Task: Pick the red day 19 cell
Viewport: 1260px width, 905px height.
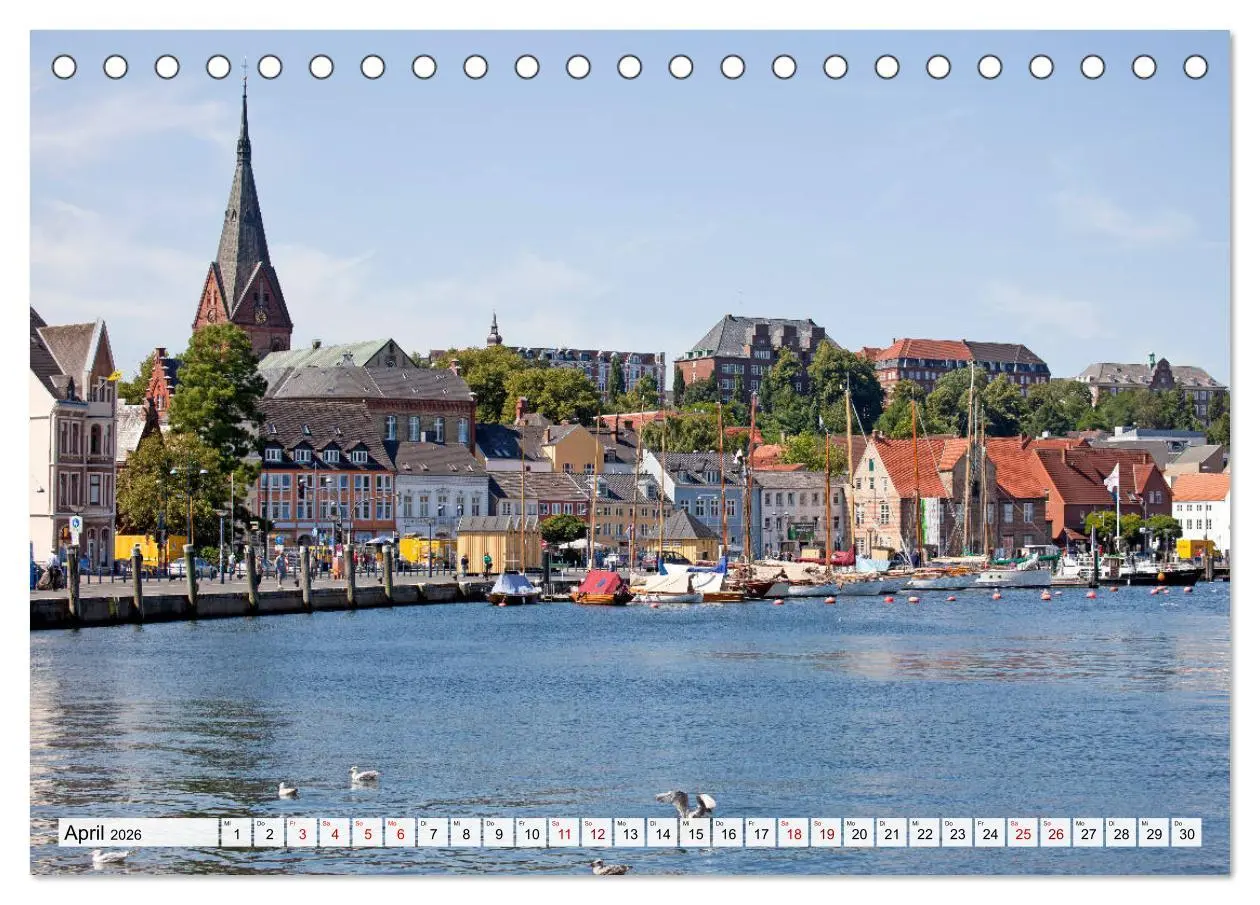Action: pyautogui.click(x=826, y=833)
